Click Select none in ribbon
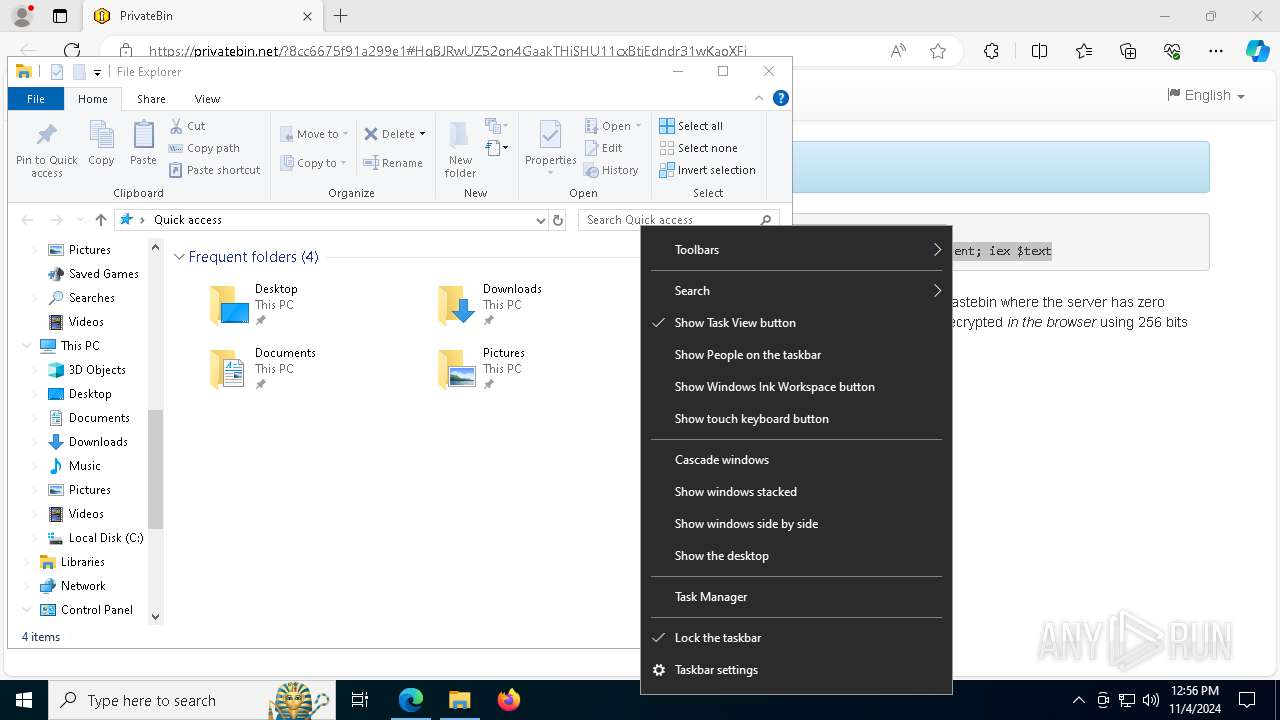1280x720 pixels. [x=698, y=148]
